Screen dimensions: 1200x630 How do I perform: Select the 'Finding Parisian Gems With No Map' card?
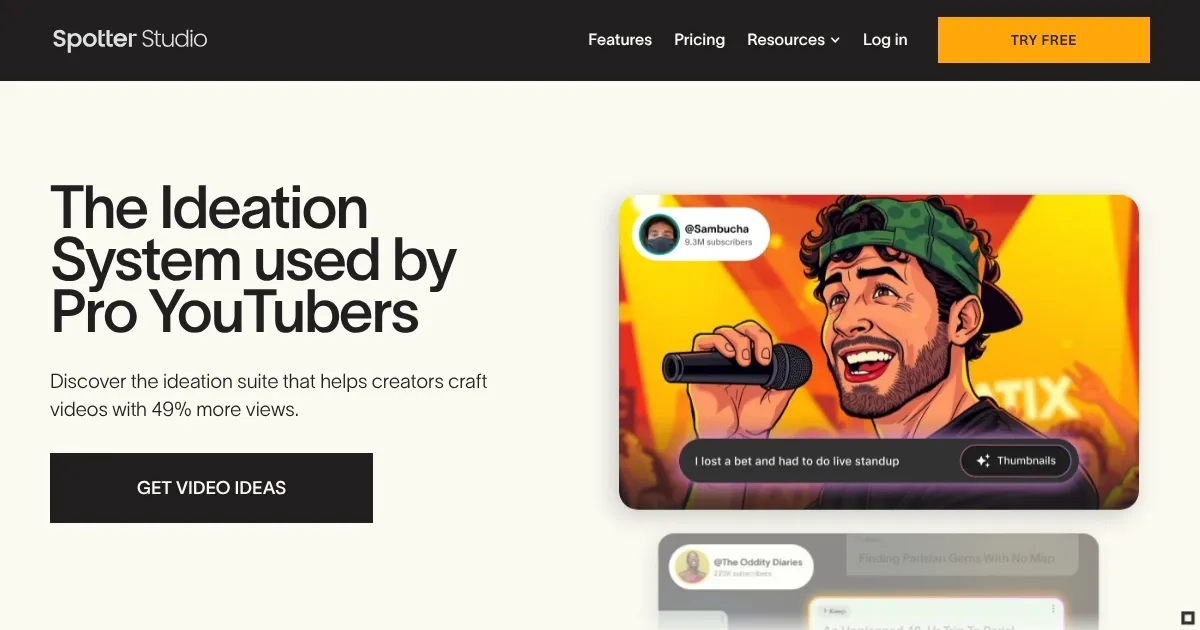tap(957, 556)
